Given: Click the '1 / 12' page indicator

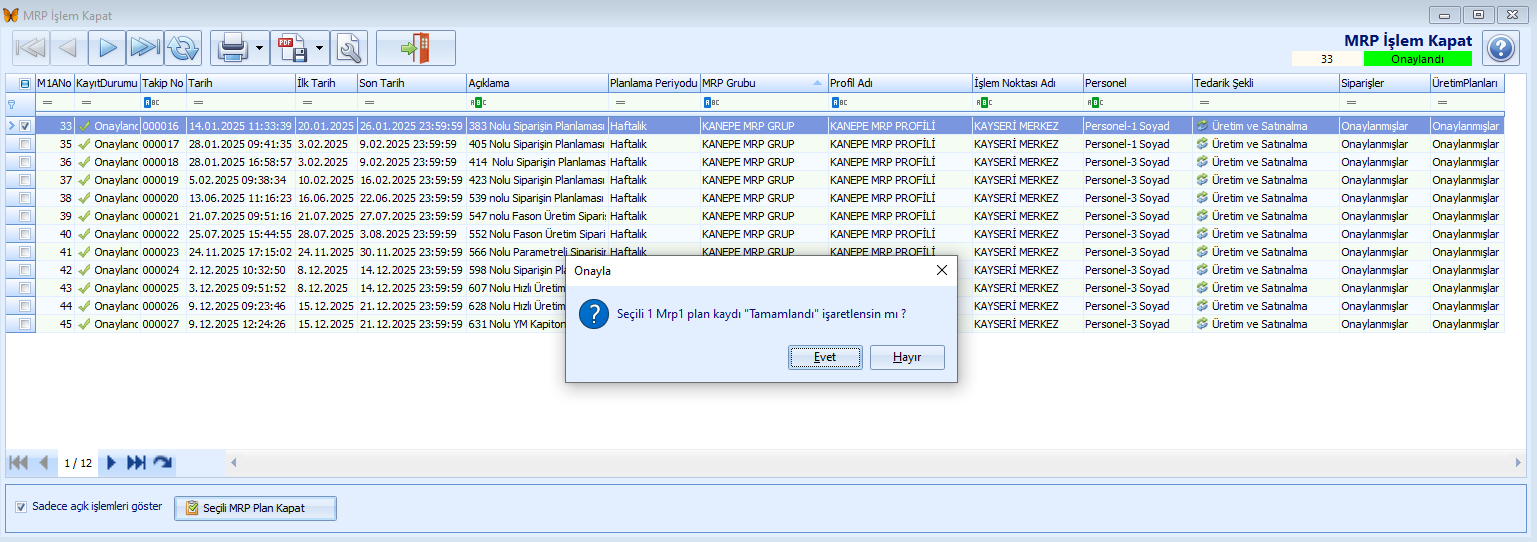Looking at the screenshot, I should [x=78, y=463].
